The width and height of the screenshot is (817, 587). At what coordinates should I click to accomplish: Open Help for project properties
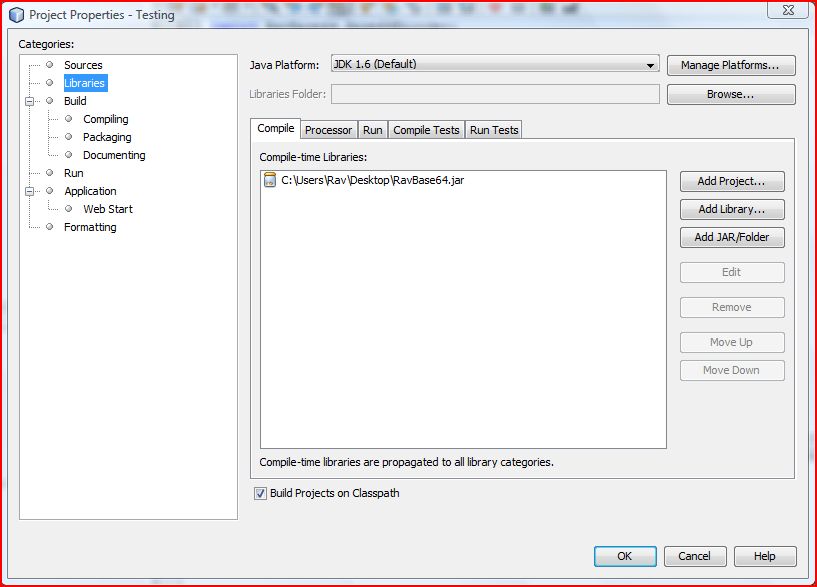[x=765, y=556]
